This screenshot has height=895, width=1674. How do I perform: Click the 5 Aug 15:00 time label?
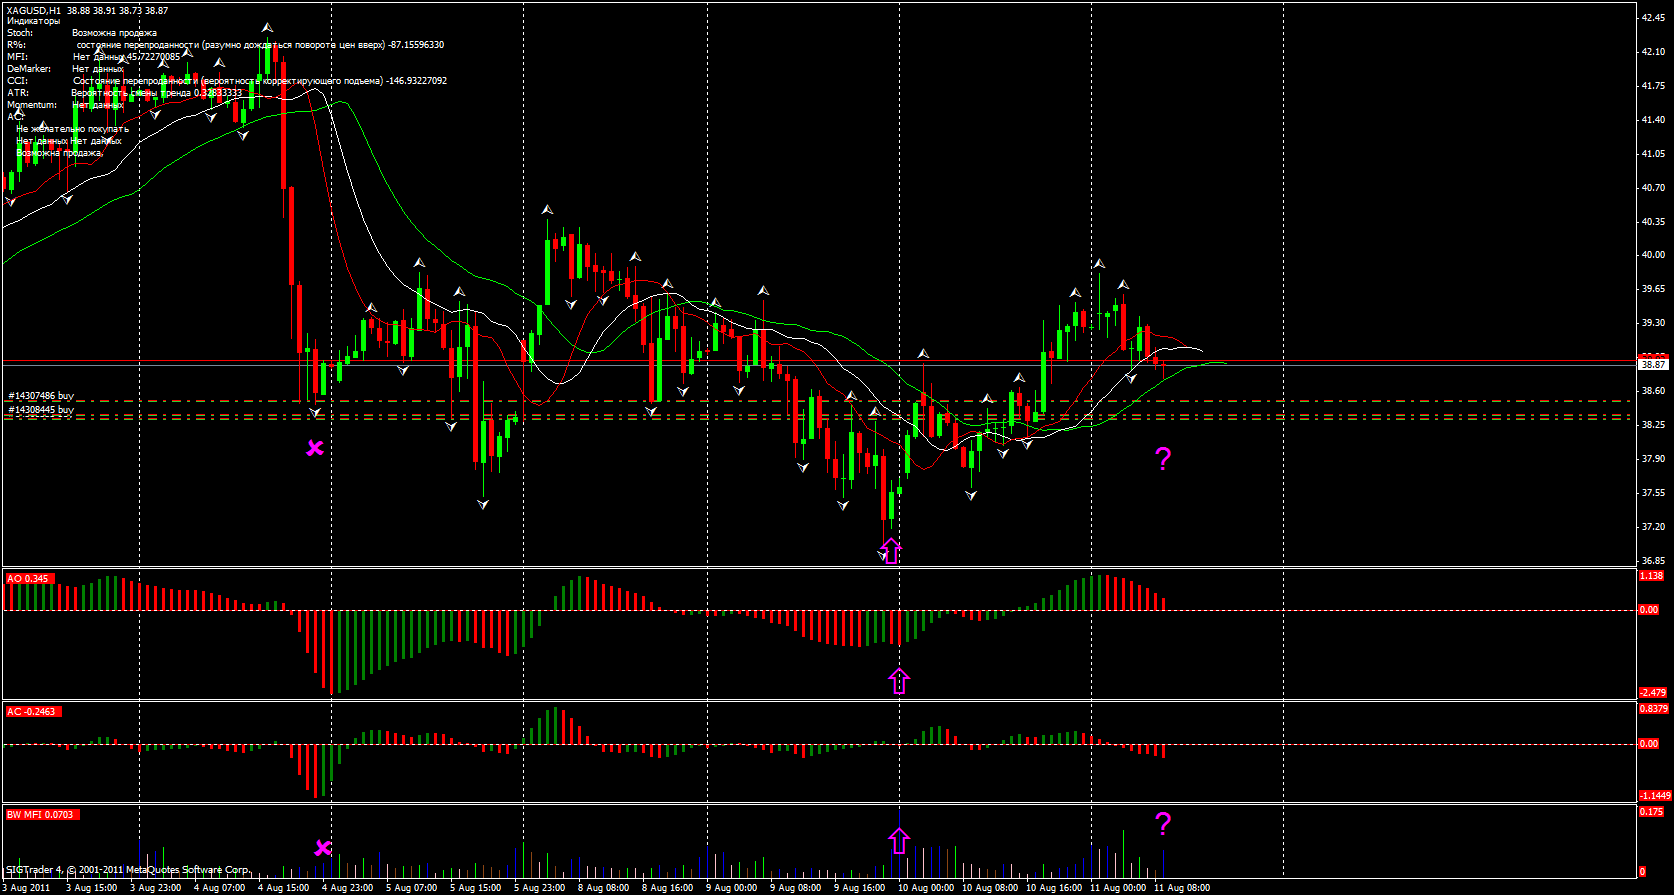(x=475, y=888)
